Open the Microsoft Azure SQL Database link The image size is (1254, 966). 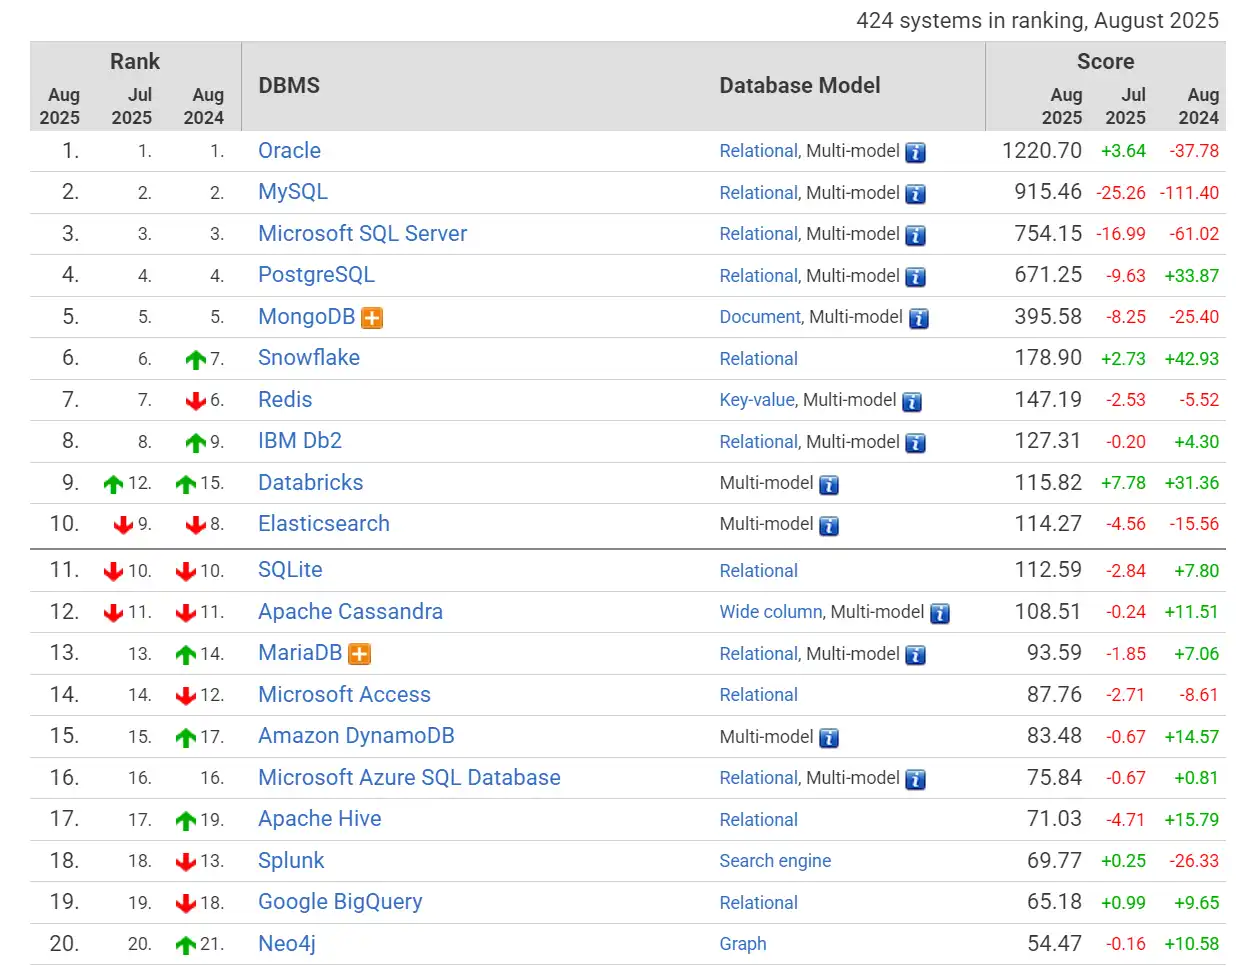(409, 778)
